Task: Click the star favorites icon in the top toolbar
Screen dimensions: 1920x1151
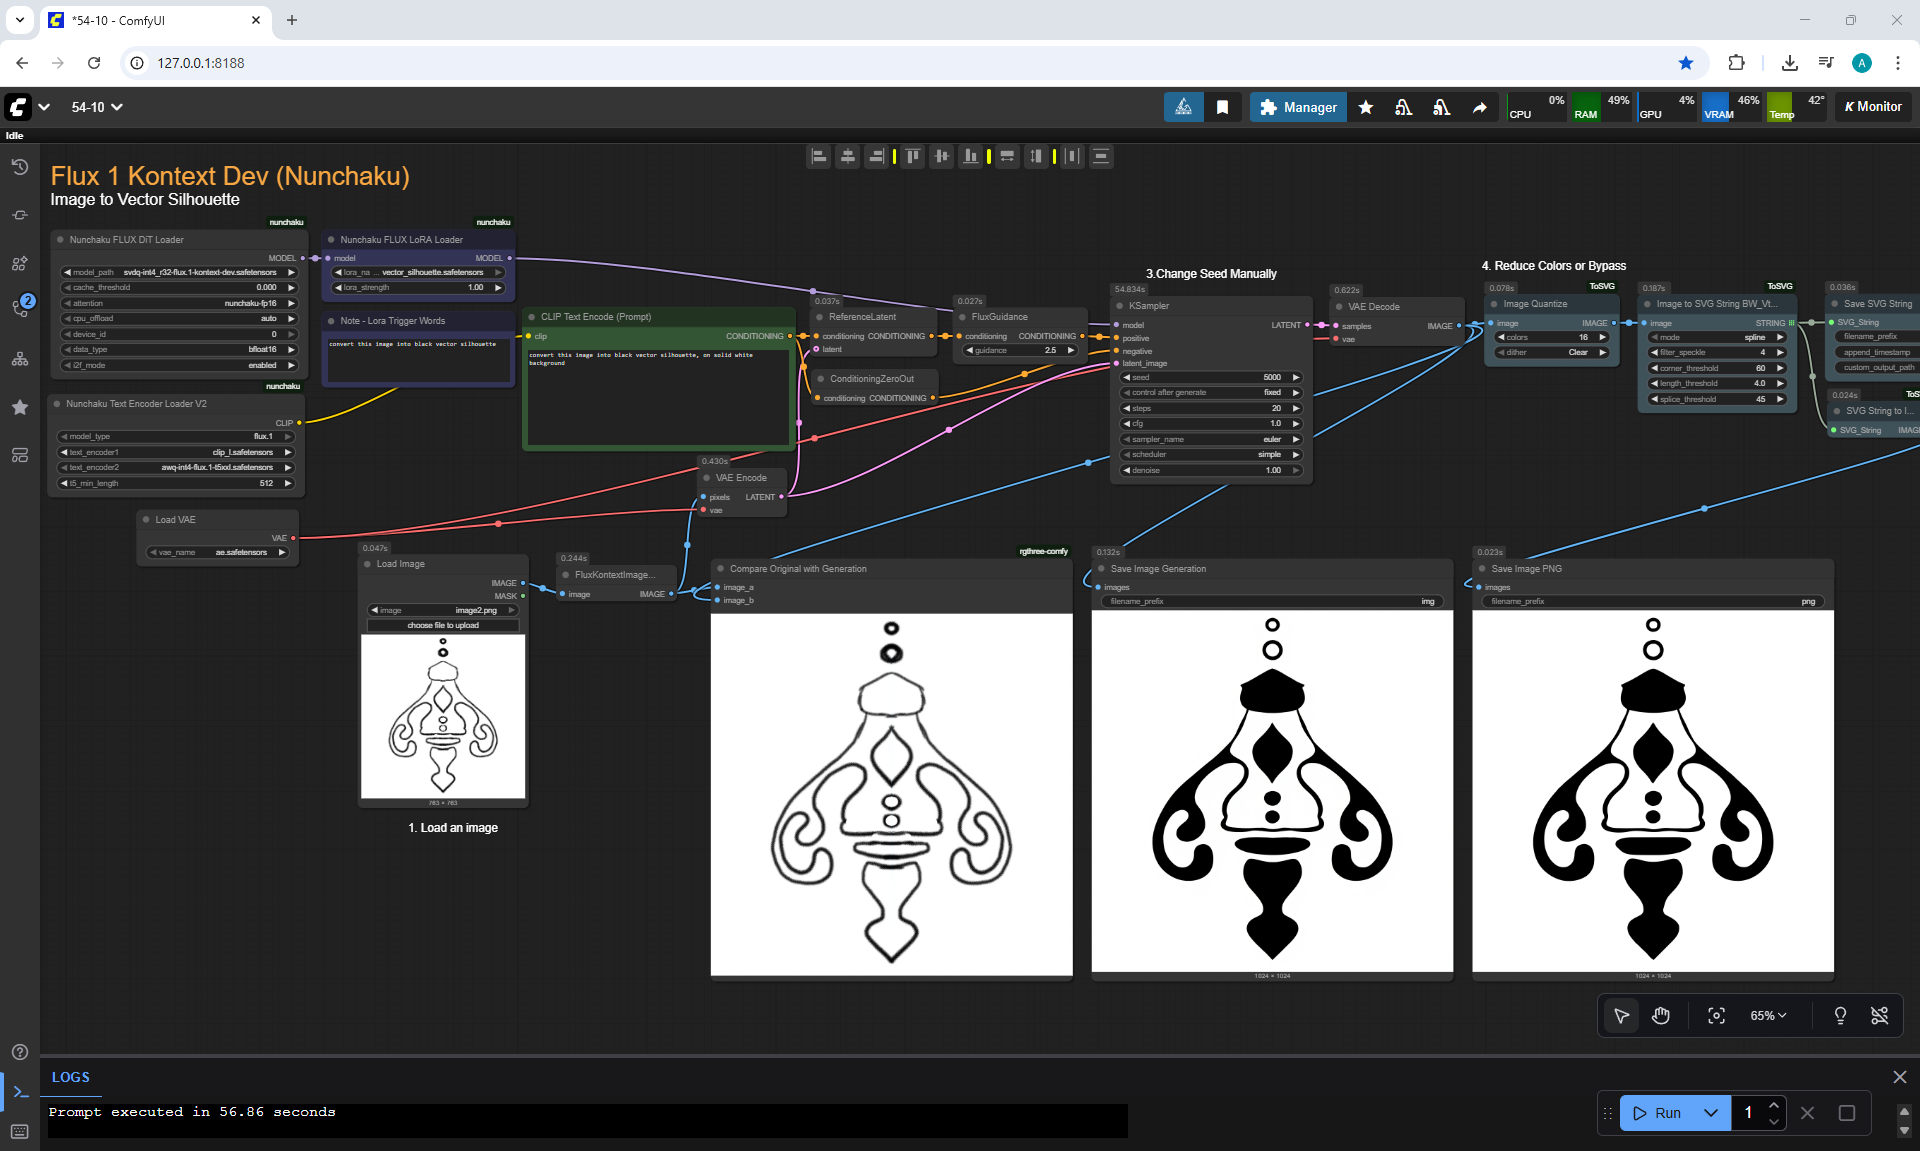Action: [1366, 107]
